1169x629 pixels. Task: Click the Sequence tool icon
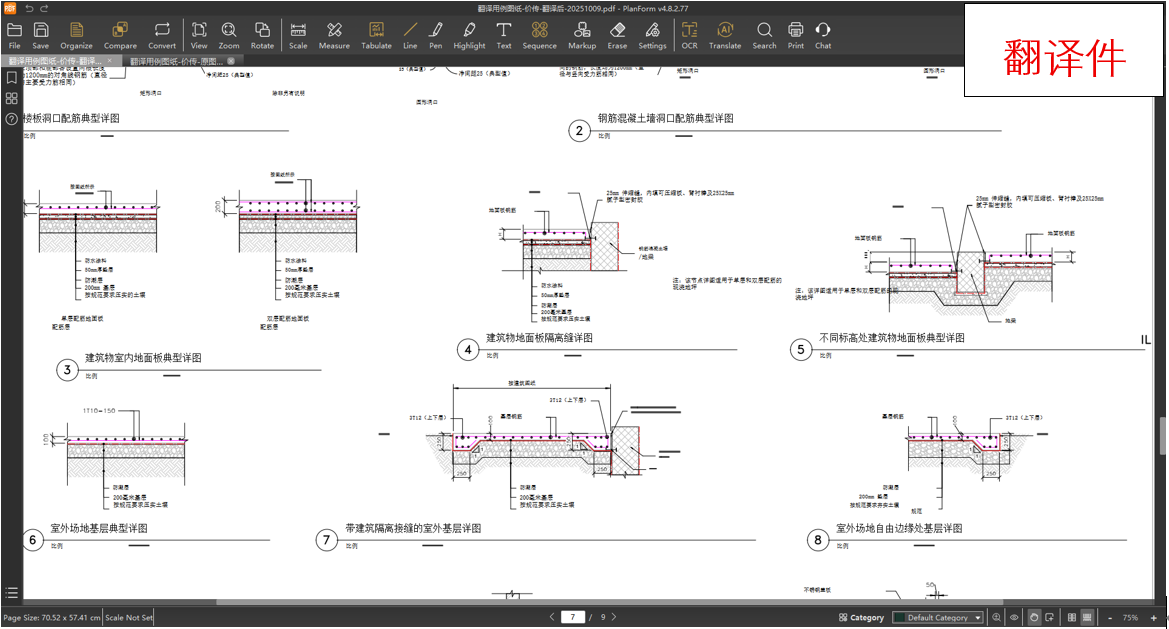click(539, 35)
